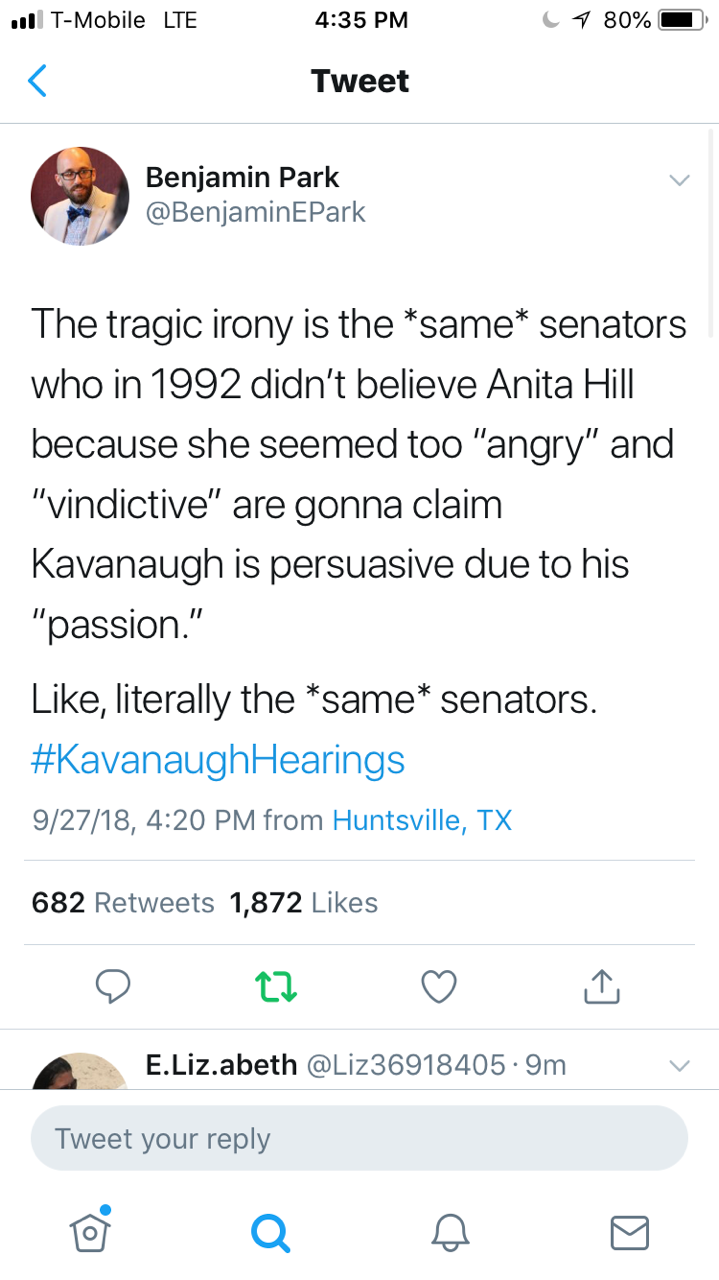This screenshot has width=719, height=1280.
Task: Toggle the green retweet icon
Action: 276,987
